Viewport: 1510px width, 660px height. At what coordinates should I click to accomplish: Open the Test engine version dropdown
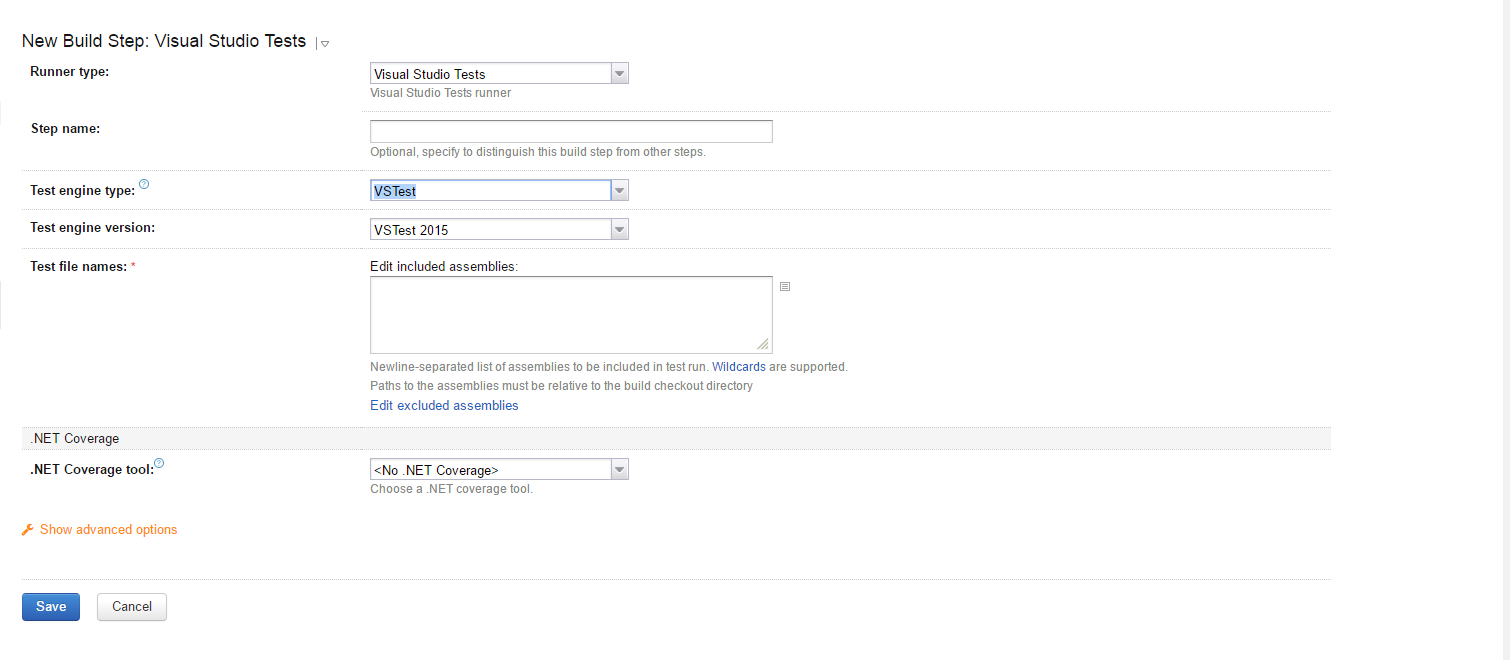tap(619, 228)
